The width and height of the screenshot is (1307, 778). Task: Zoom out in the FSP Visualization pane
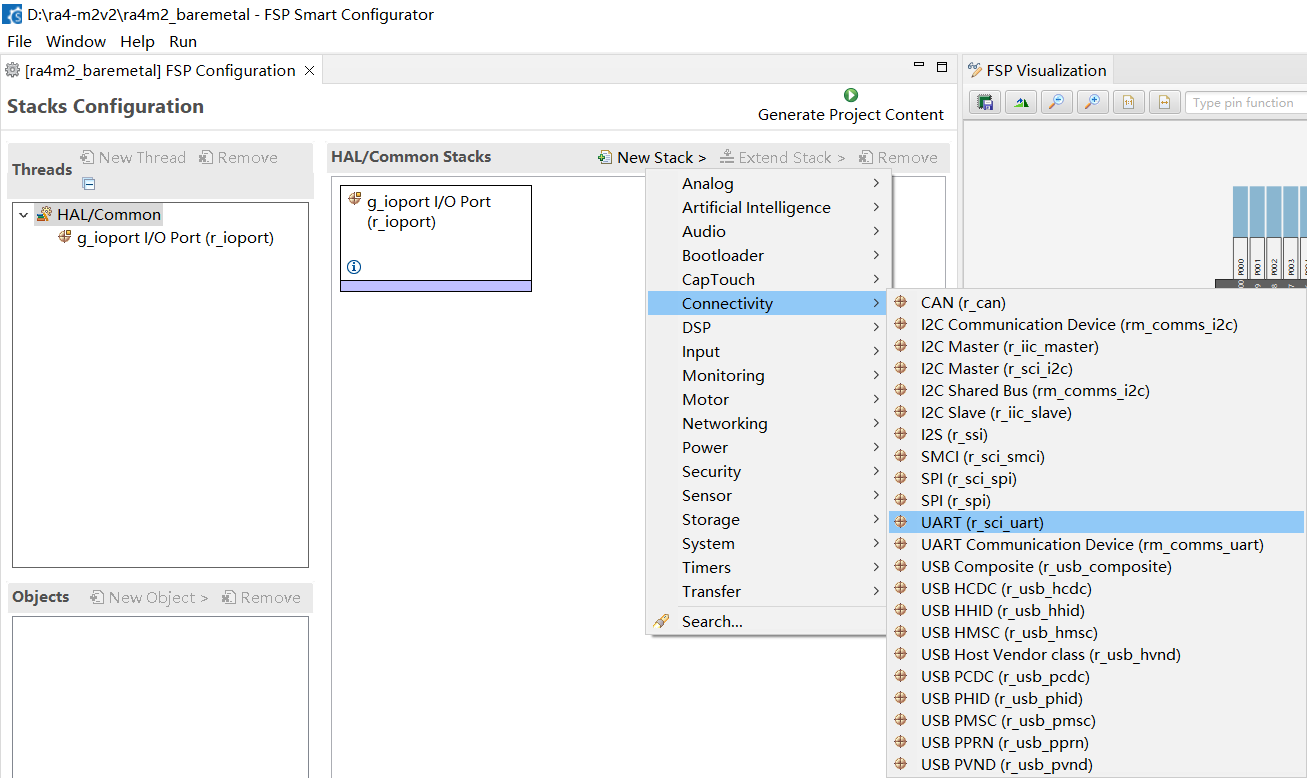1056,103
